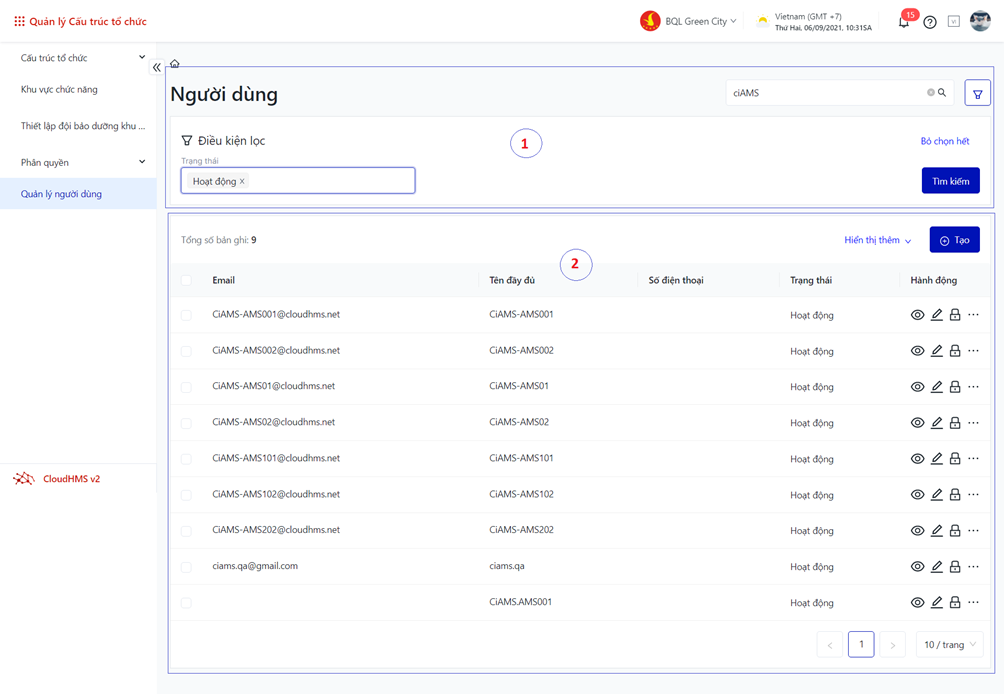The height and width of the screenshot is (694, 1004).
Task: Remove the Hoạt động filter tag
Action: coord(242,182)
